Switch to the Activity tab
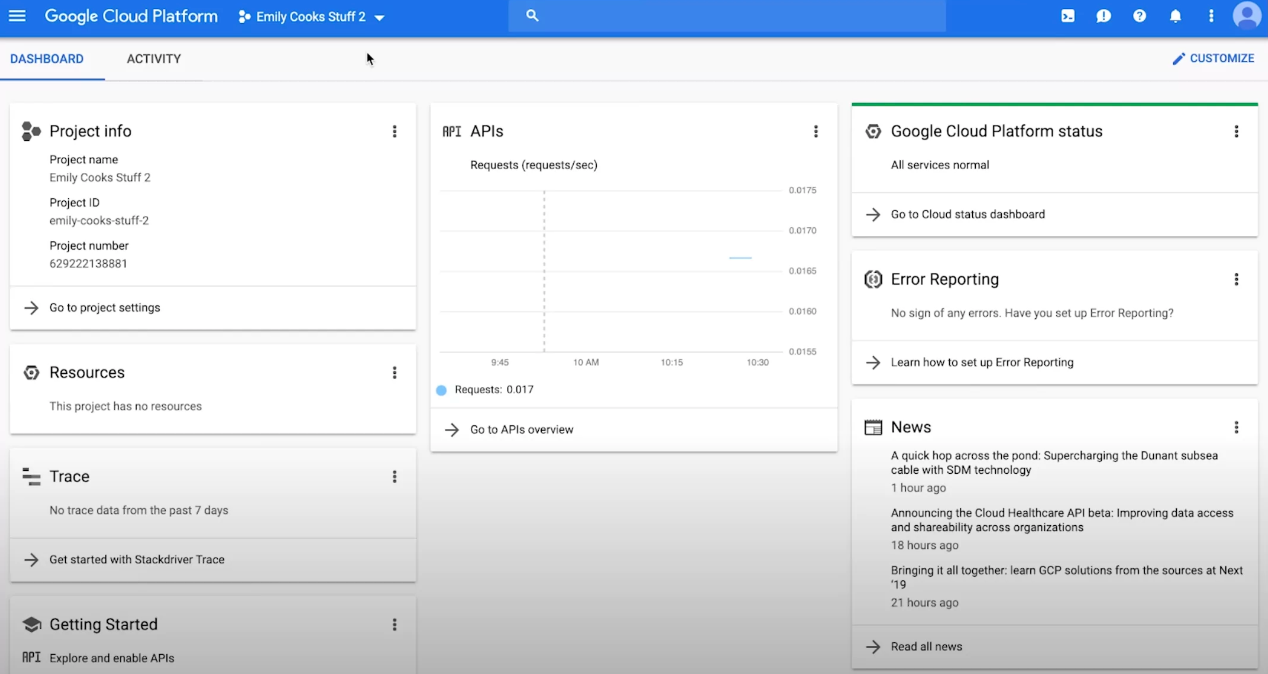The height and width of the screenshot is (674, 1268). coord(154,59)
